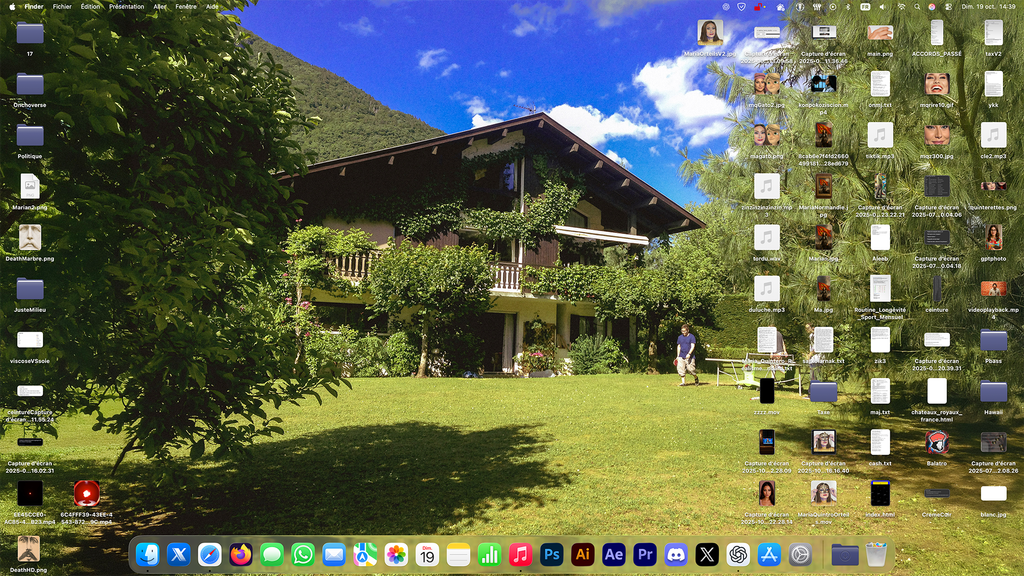Launch Adobe Illustrator in the dock

(583, 554)
